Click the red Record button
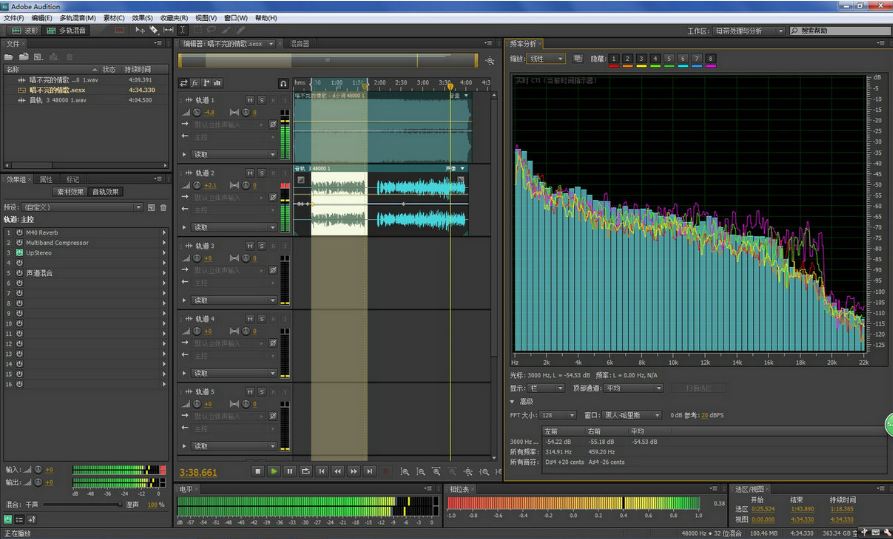893x539 pixels. coord(386,471)
